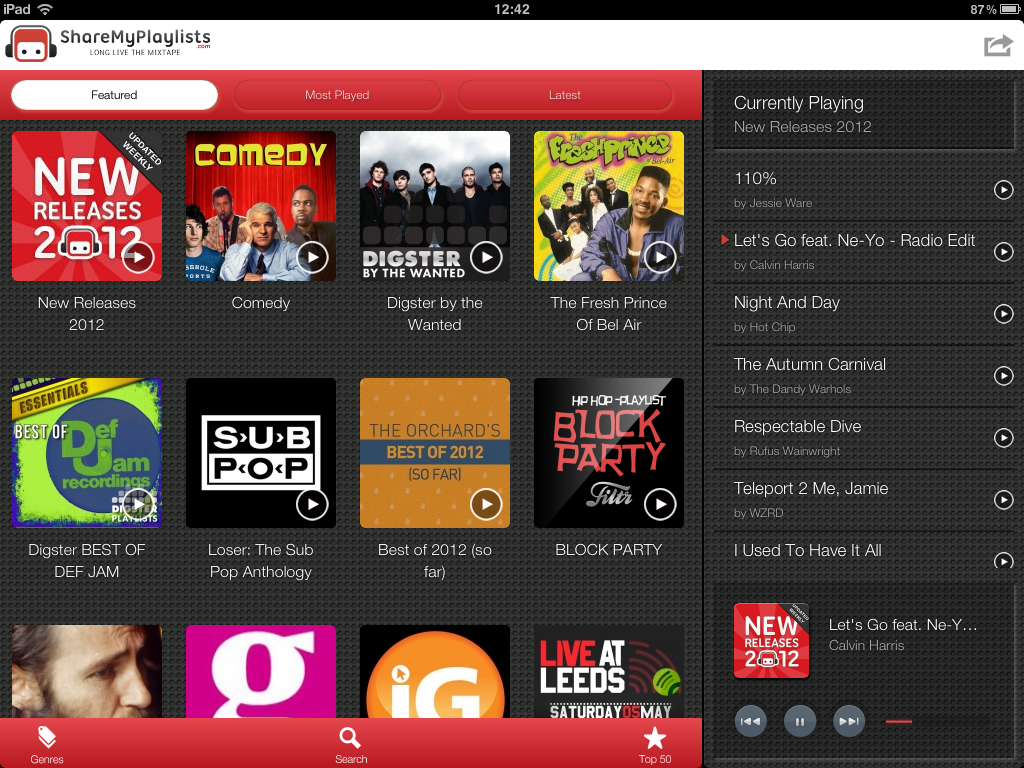Viewport: 1024px width, 768px height.
Task: Open the pink letter g playlist thumbnail
Action: click(261, 671)
